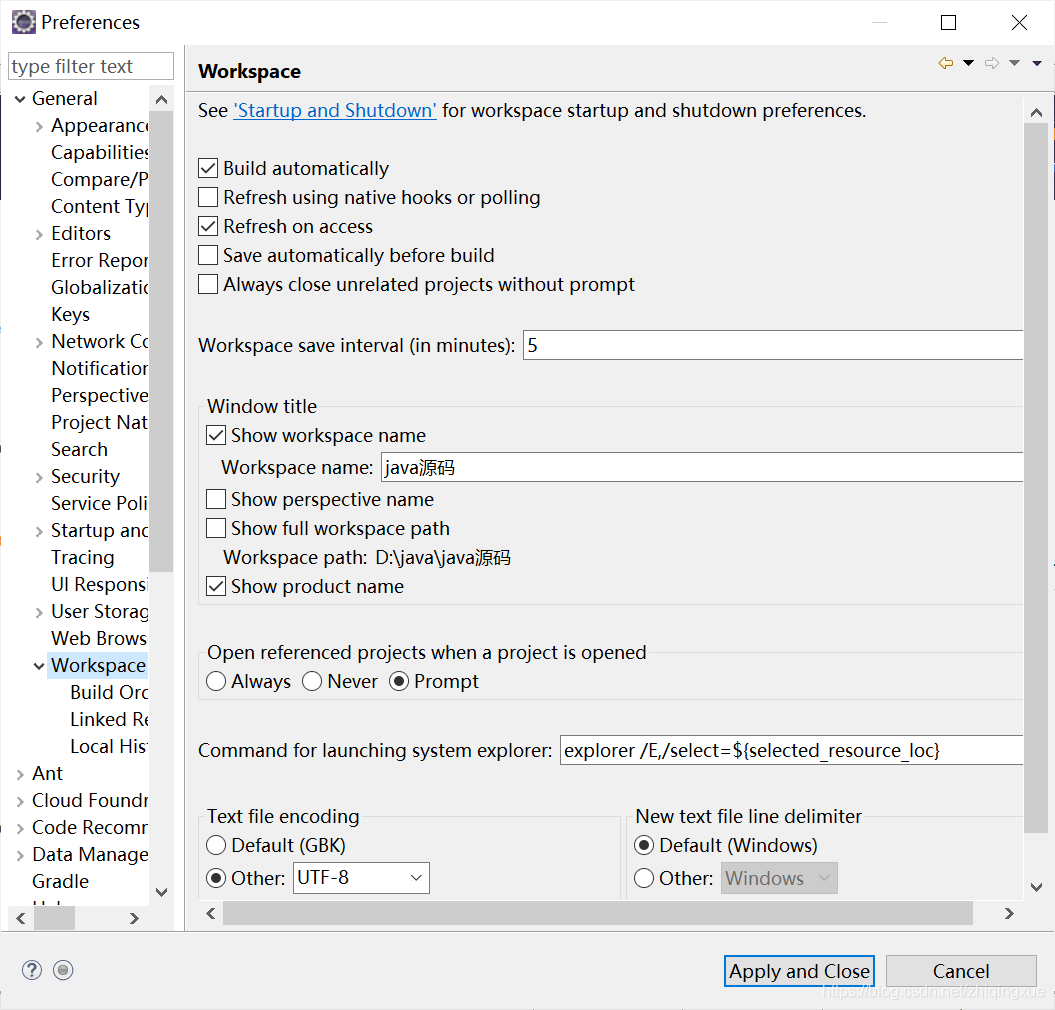Select the Capabilities tree item
This screenshot has height=1010, width=1055.
[100, 152]
